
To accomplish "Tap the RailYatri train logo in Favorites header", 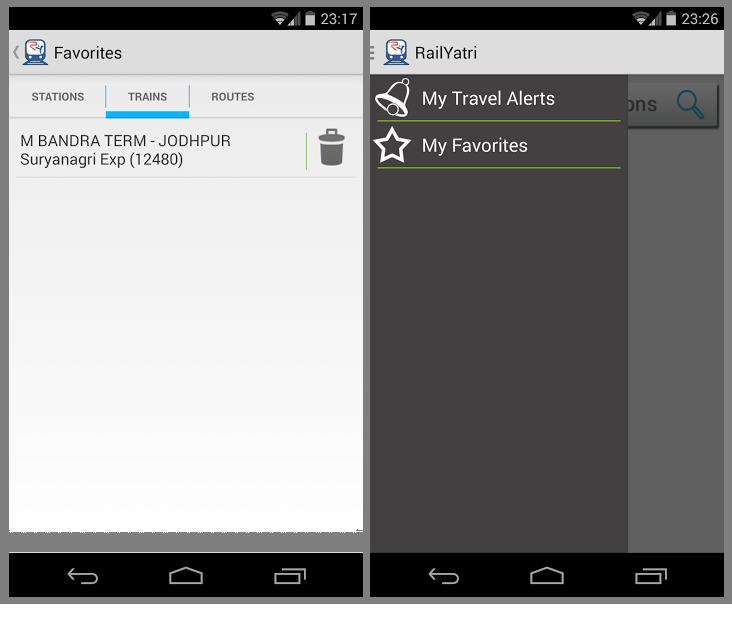I will 35,52.
